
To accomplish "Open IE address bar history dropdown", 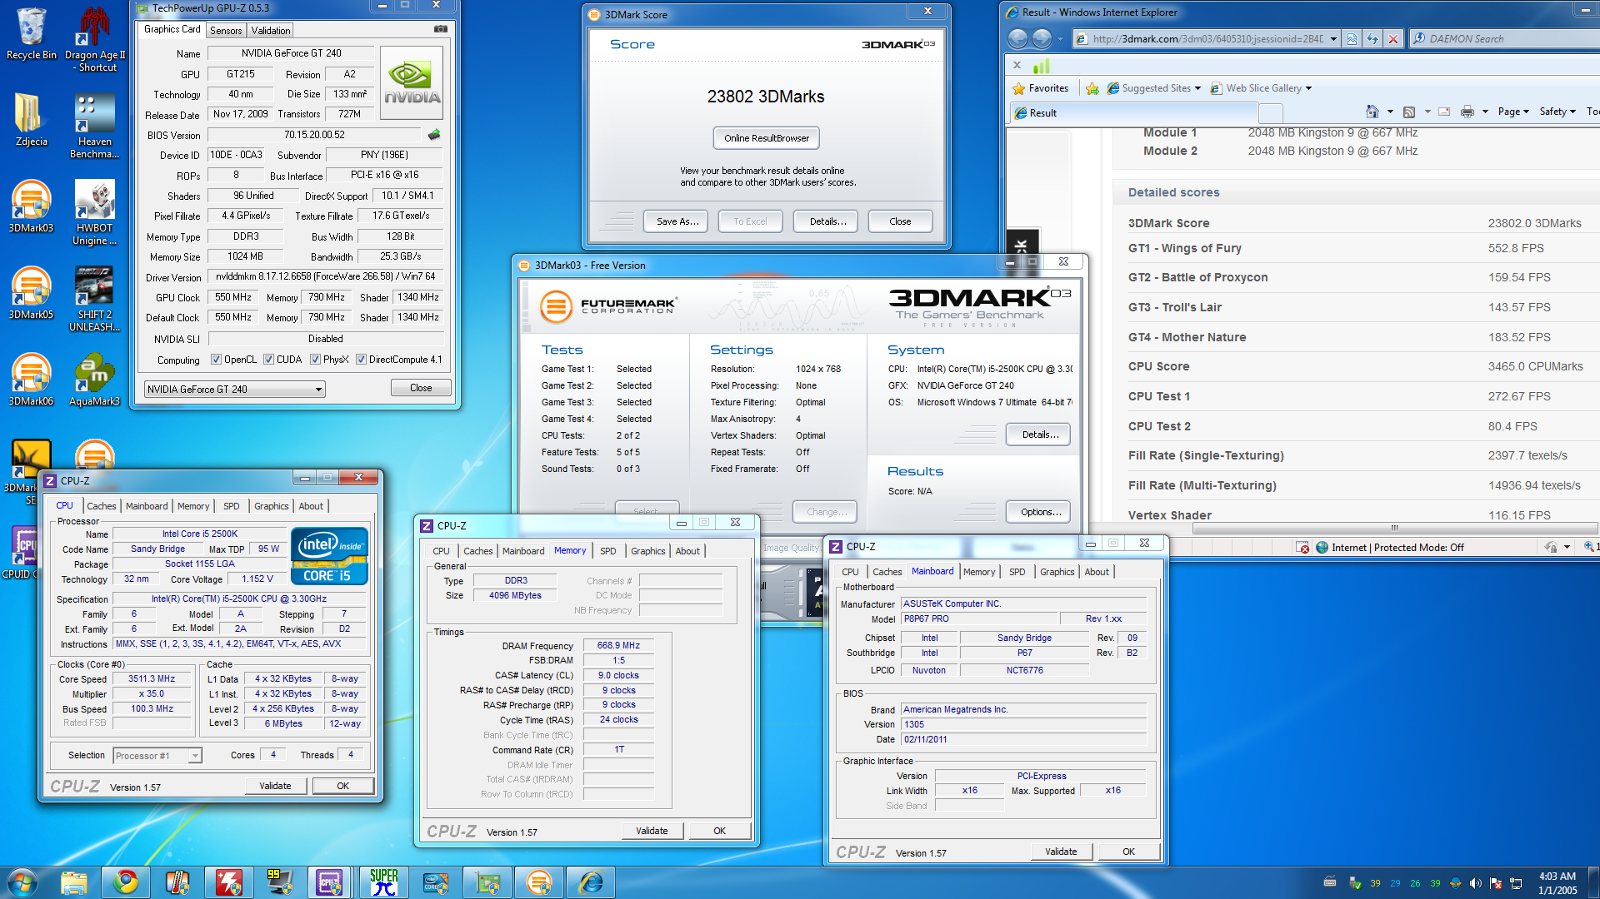I will pos(1333,39).
